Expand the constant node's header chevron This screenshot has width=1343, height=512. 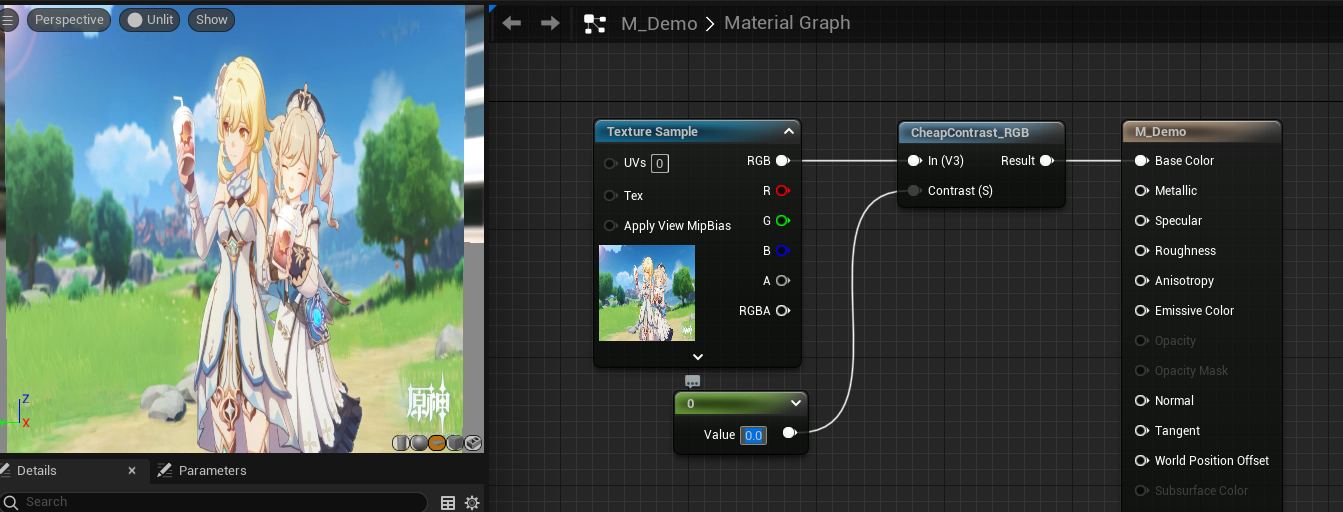796,403
